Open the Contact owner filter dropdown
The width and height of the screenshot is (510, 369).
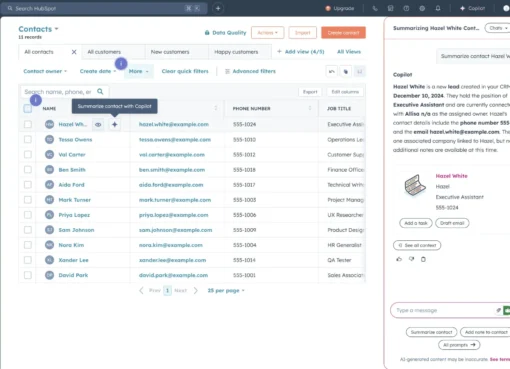pyautogui.click(x=45, y=71)
